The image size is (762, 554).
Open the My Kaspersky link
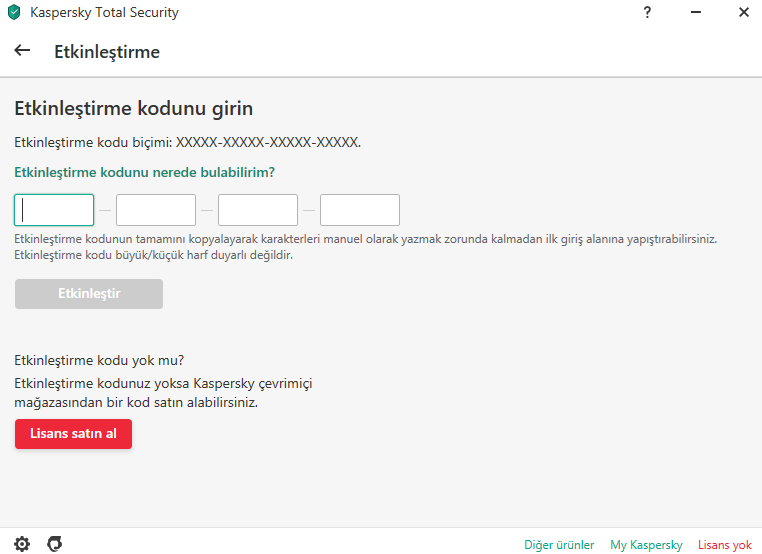646,545
